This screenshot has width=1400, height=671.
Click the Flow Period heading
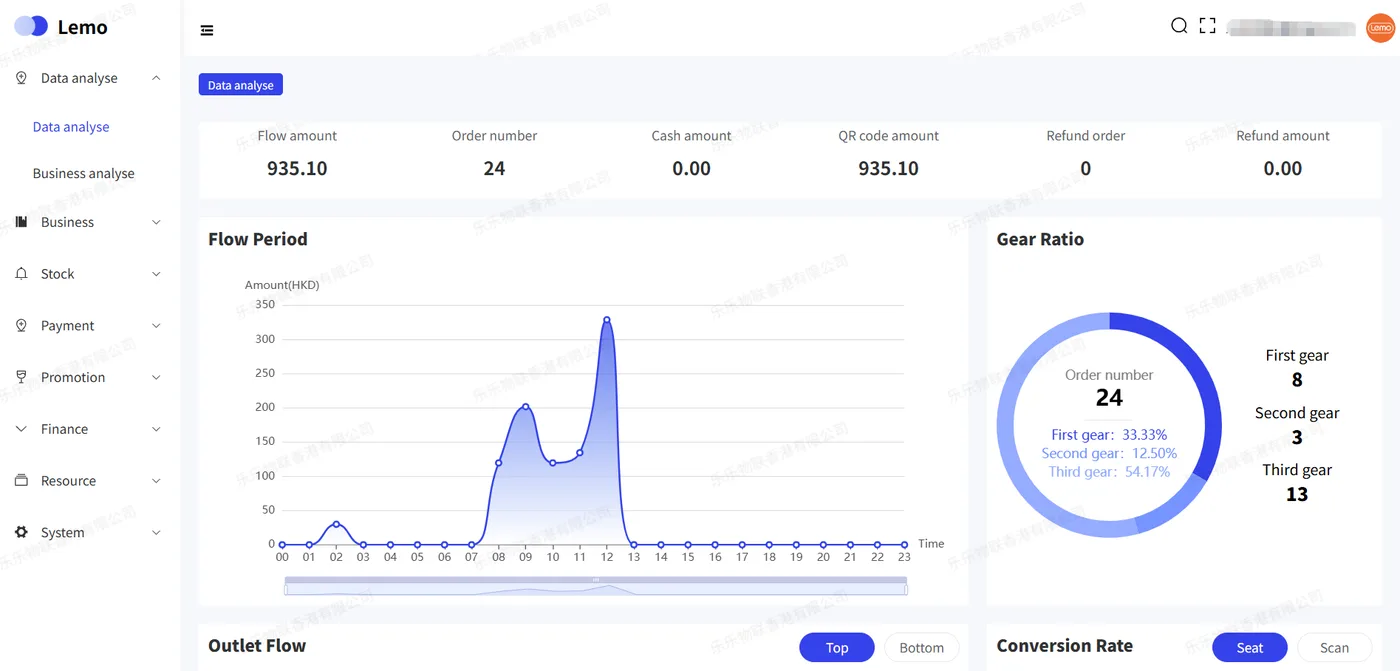[258, 239]
